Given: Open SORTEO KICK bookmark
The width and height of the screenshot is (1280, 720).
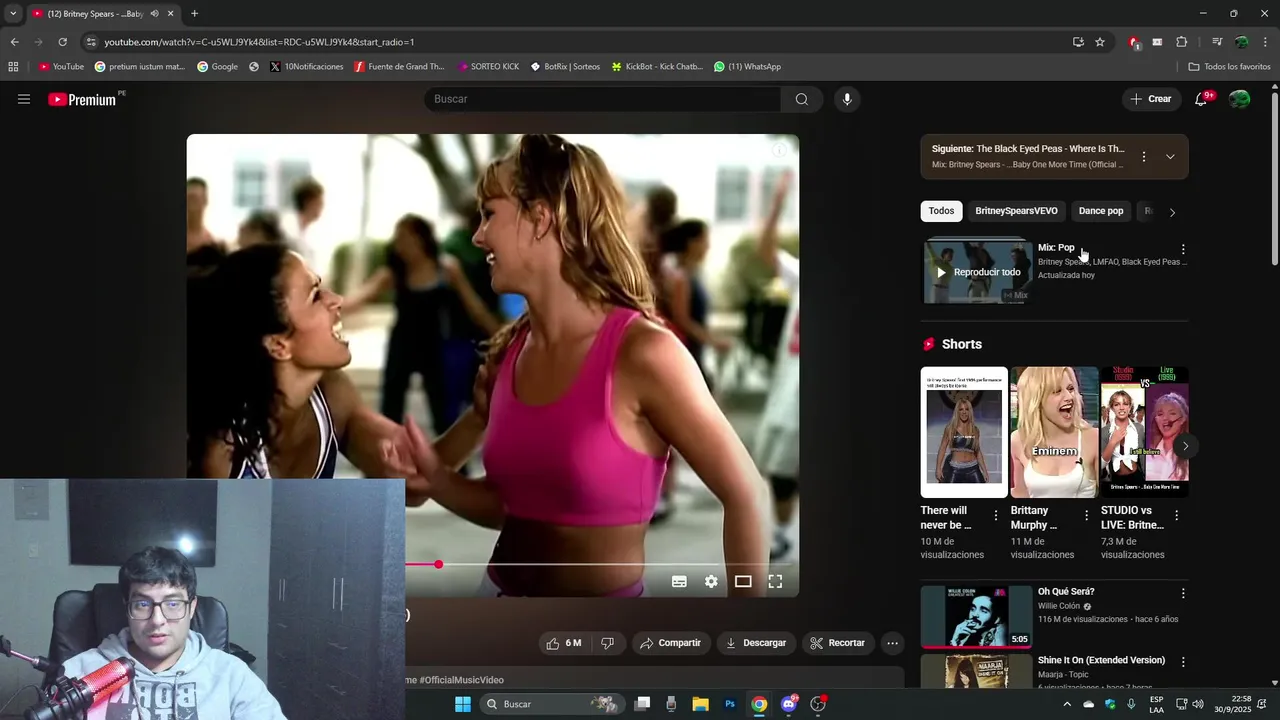Looking at the screenshot, I should (x=487, y=67).
